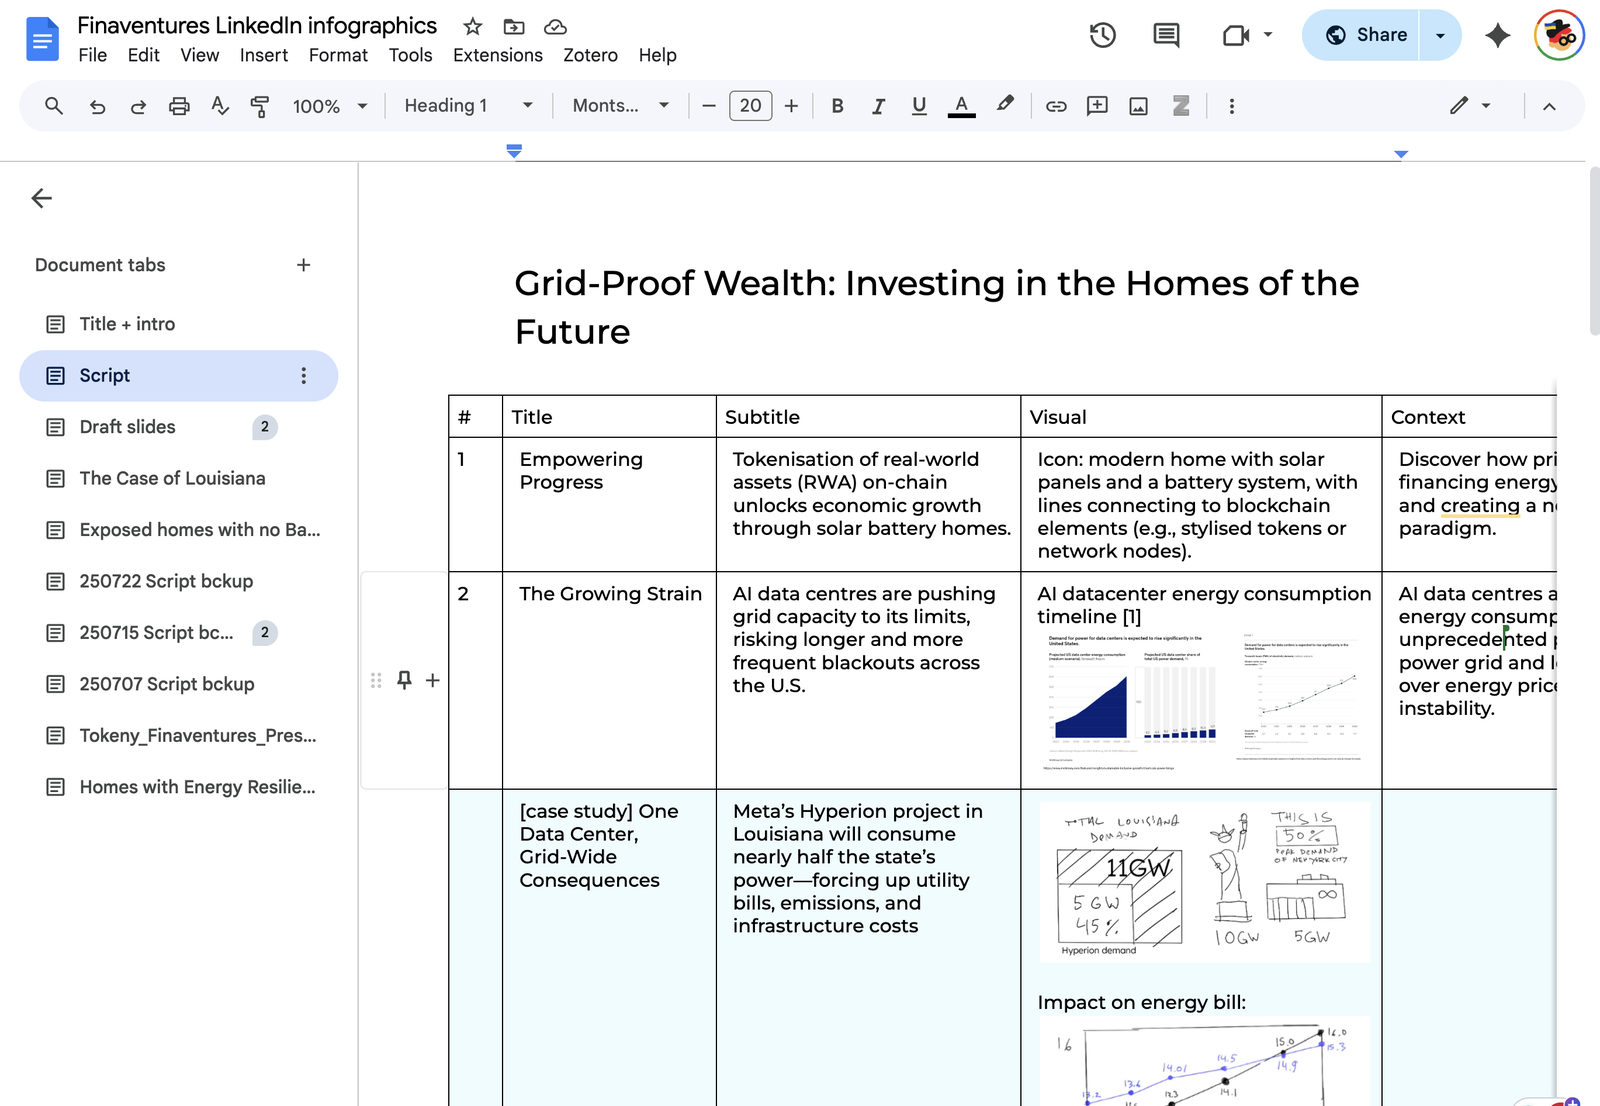Open the Montserrat font dropdown
This screenshot has height=1106, width=1600.
620,106
